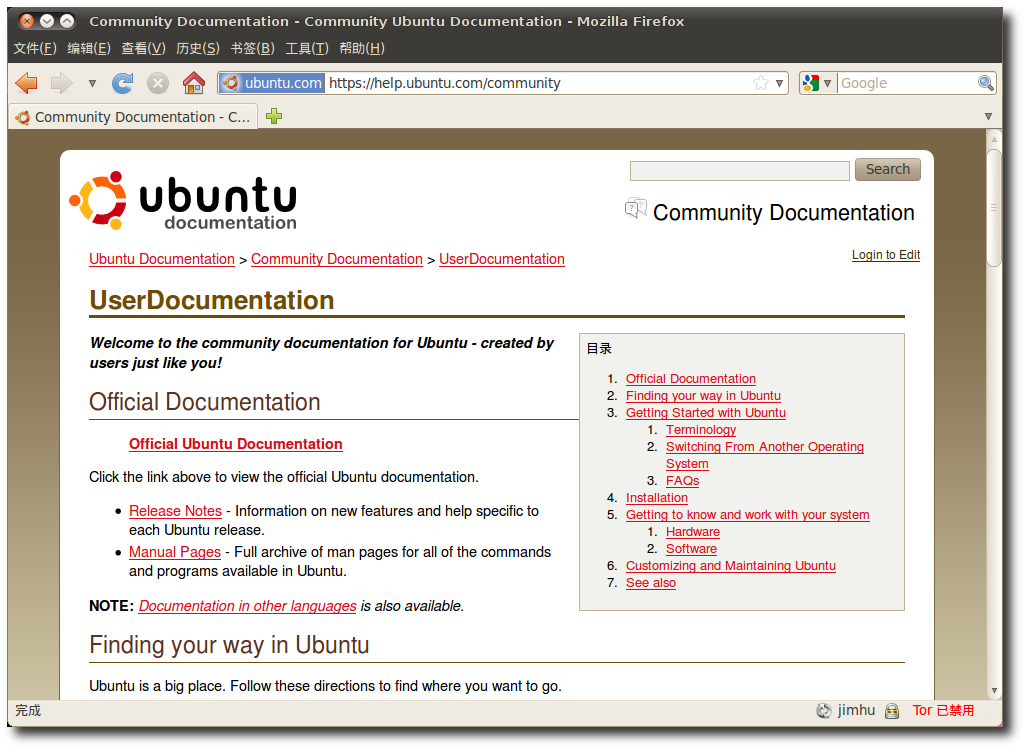This screenshot has width=1026, height=750.
Task: Open a new tab with plus icon
Action: coord(274,116)
